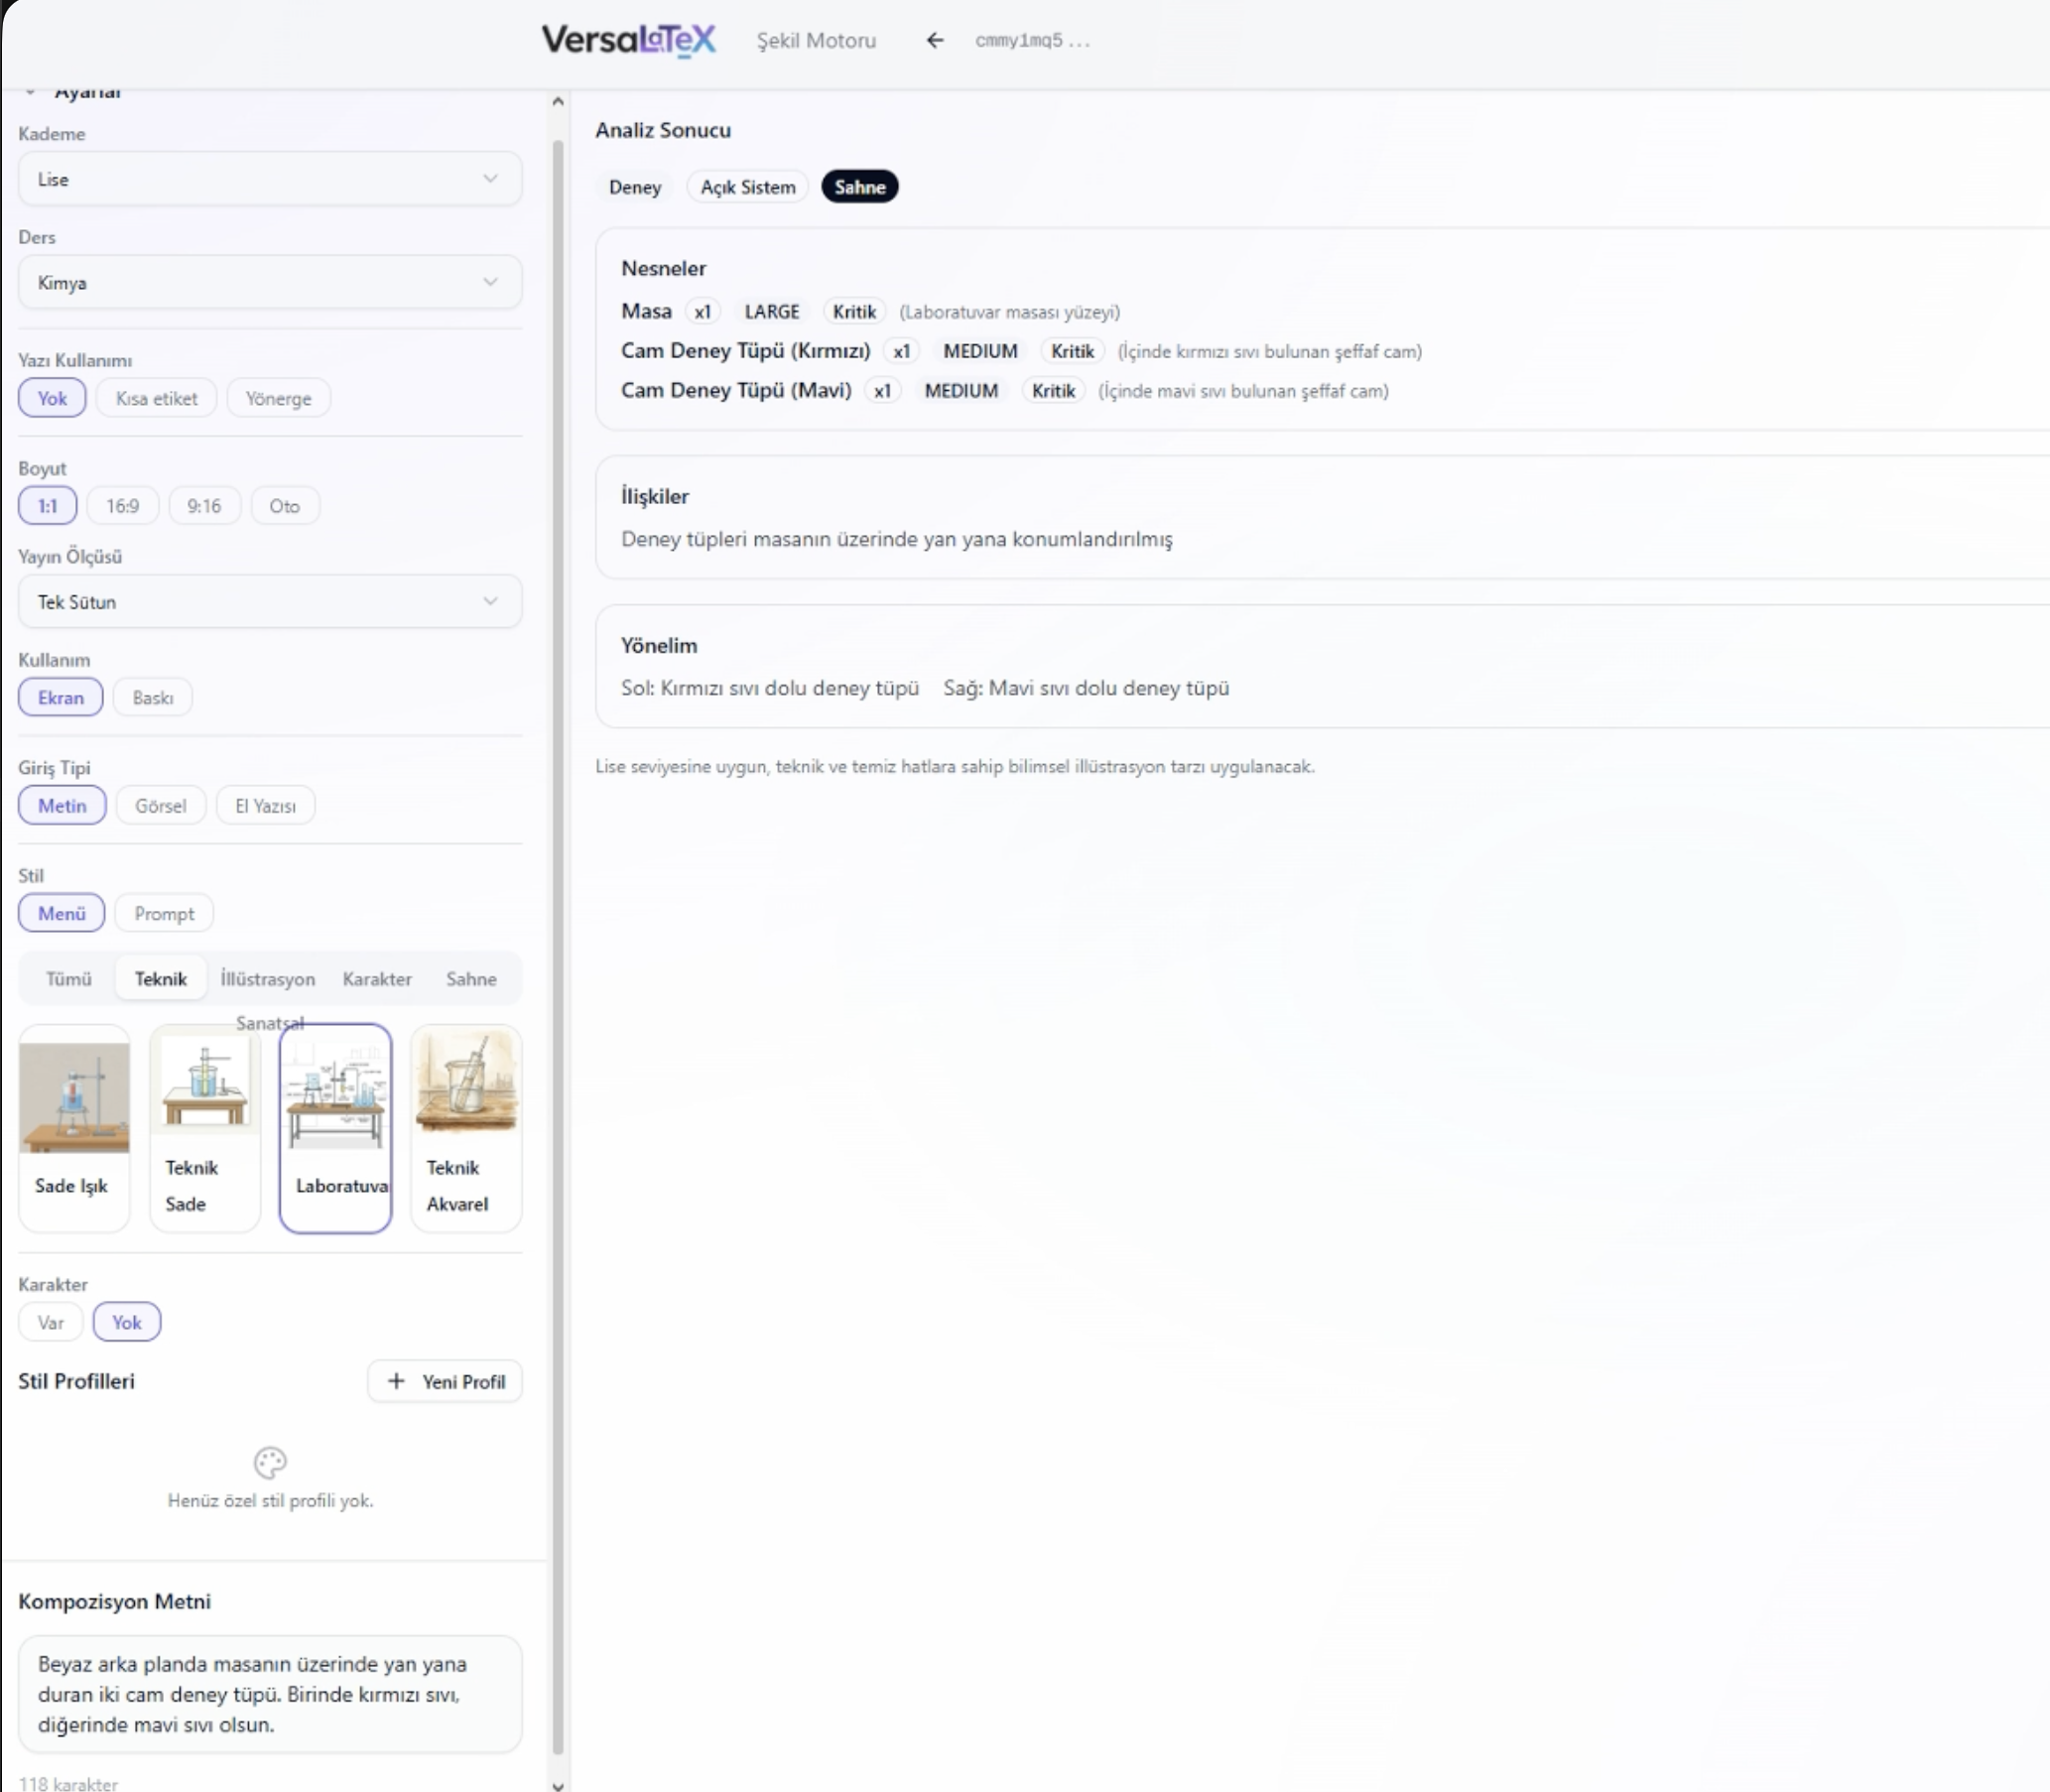This screenshot has height=1792, width=2050.
Task: Click the VersaLaTeX logo
Action: coord(628,40)
